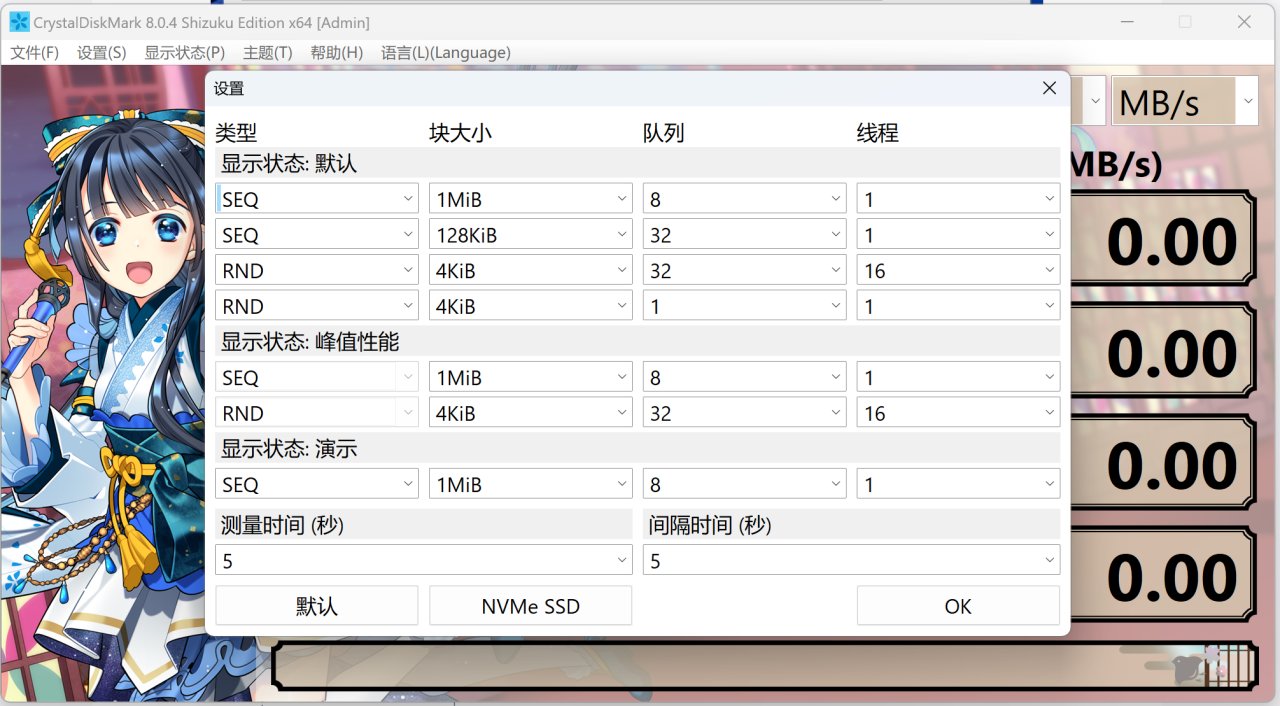1280x706 pixels.
Task: Confirm settings with the OK button
Action: [957, 605]
